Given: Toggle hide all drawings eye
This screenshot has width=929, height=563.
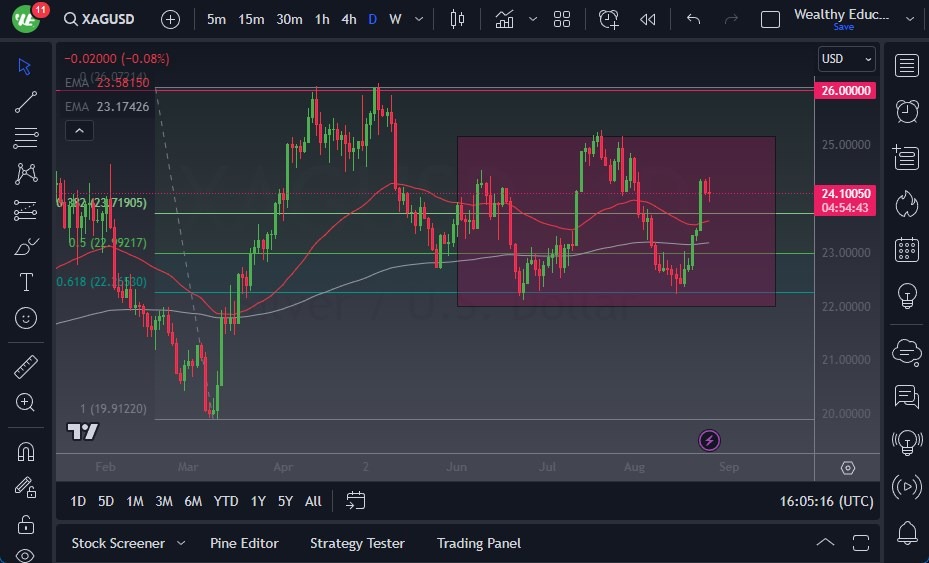Looking at the screenshot, I should tap(26, 555).
